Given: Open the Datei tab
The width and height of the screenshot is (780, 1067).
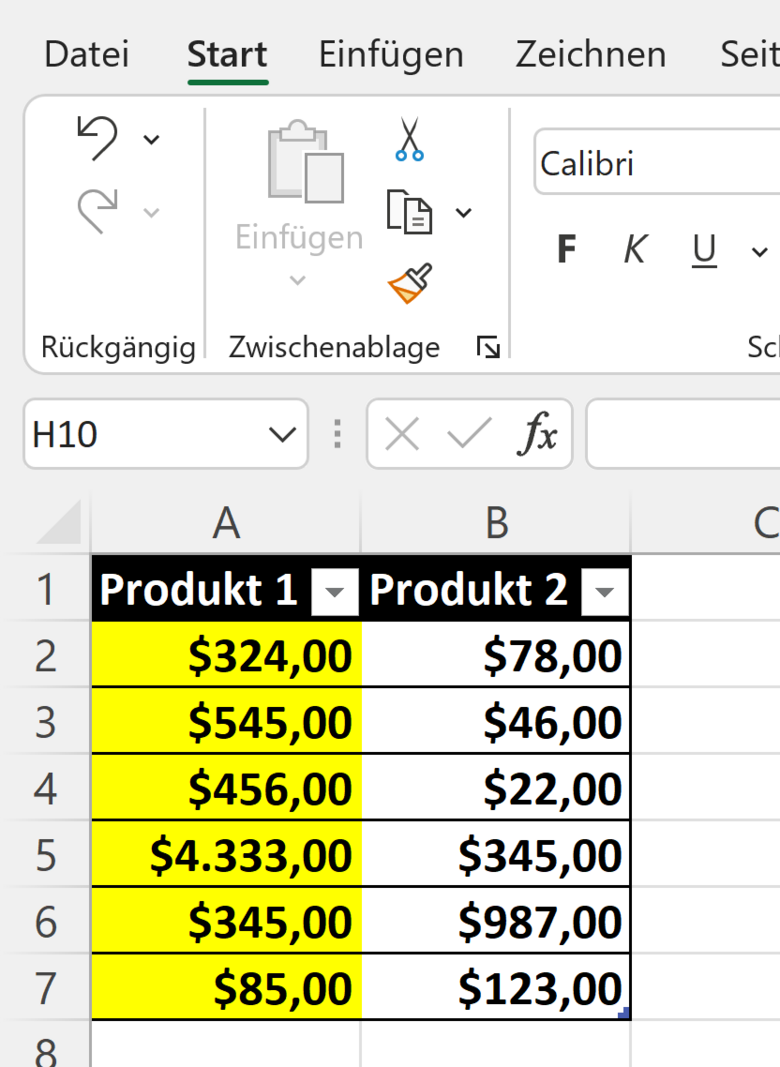Looking at the screenshot, I should (86, 54).
